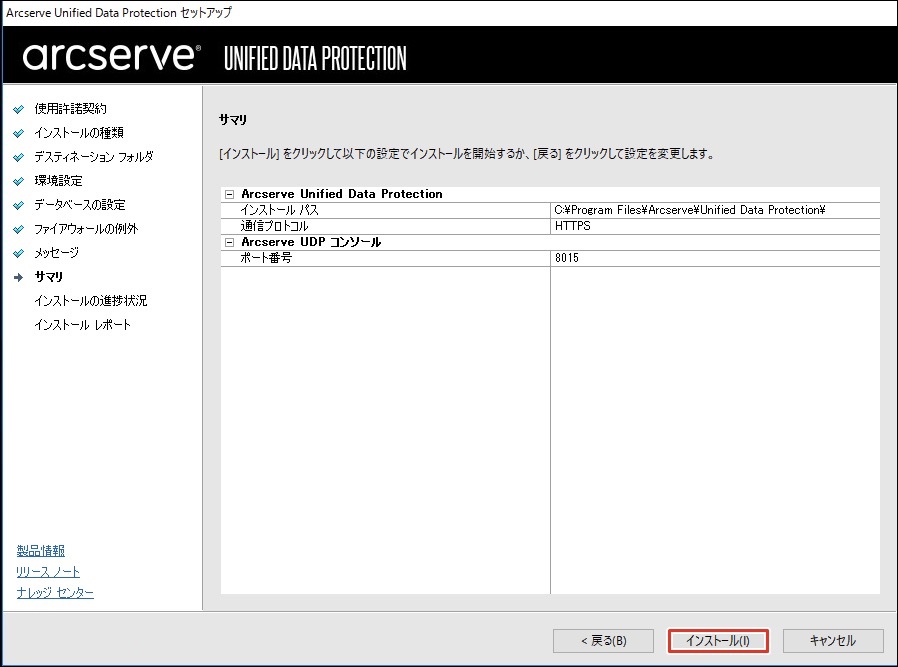Screen dimensions: 898x667
Task: Click the checkmark icon beside ファイアウォールの例外
Action: (19, 229)
